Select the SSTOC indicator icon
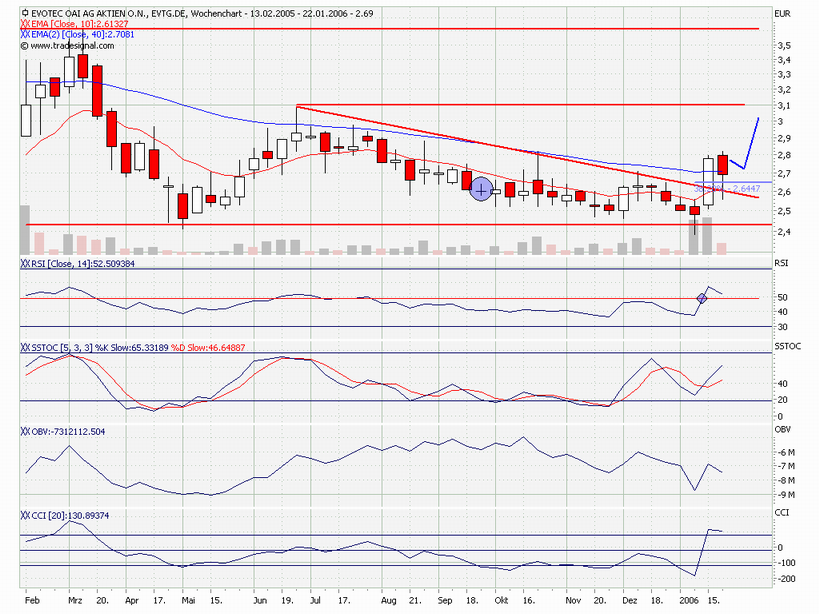819x614 pixels. (25, 346)
